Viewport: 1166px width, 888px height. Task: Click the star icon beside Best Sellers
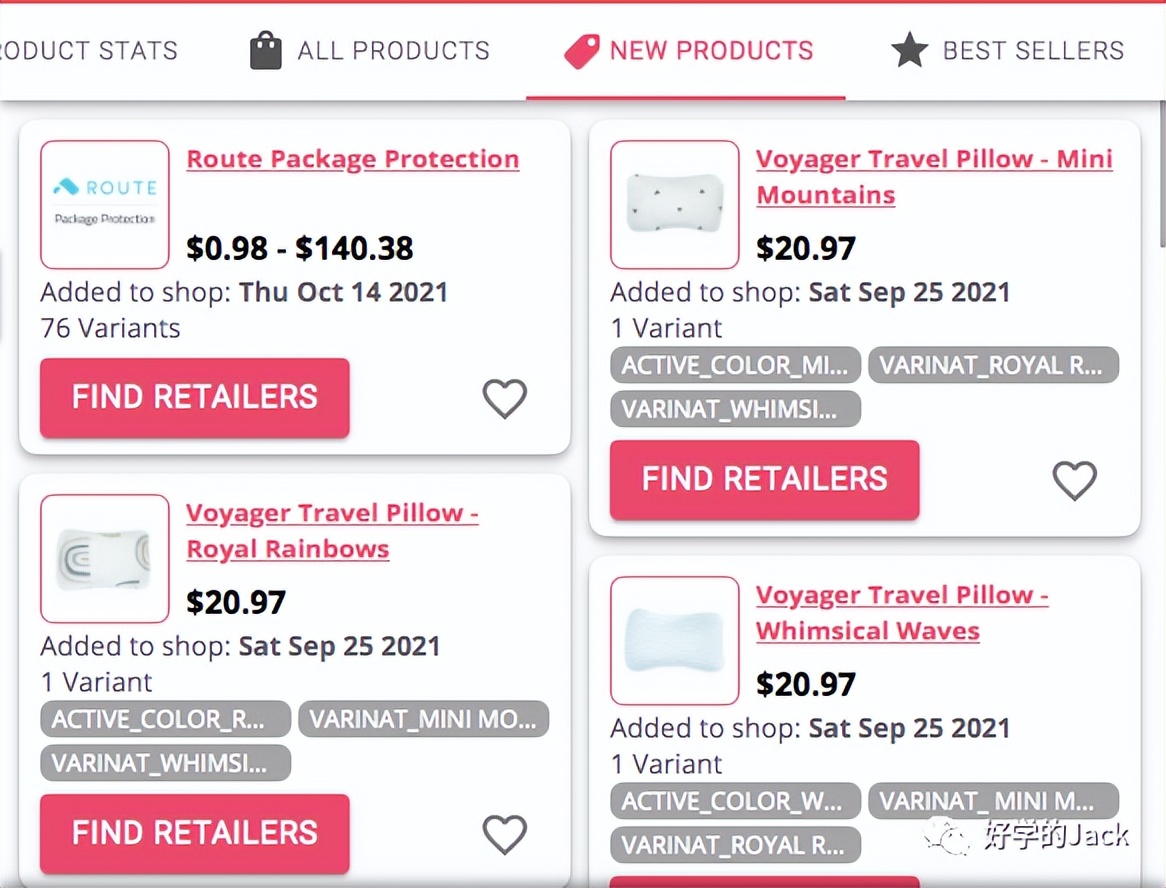(x=909, y=50)
